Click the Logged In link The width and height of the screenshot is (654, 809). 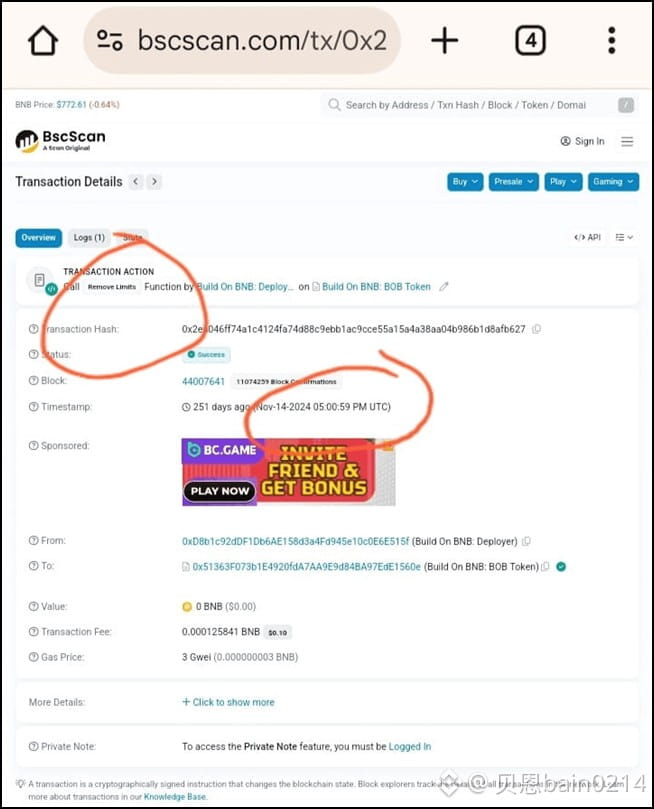click(x=410, y=747)
